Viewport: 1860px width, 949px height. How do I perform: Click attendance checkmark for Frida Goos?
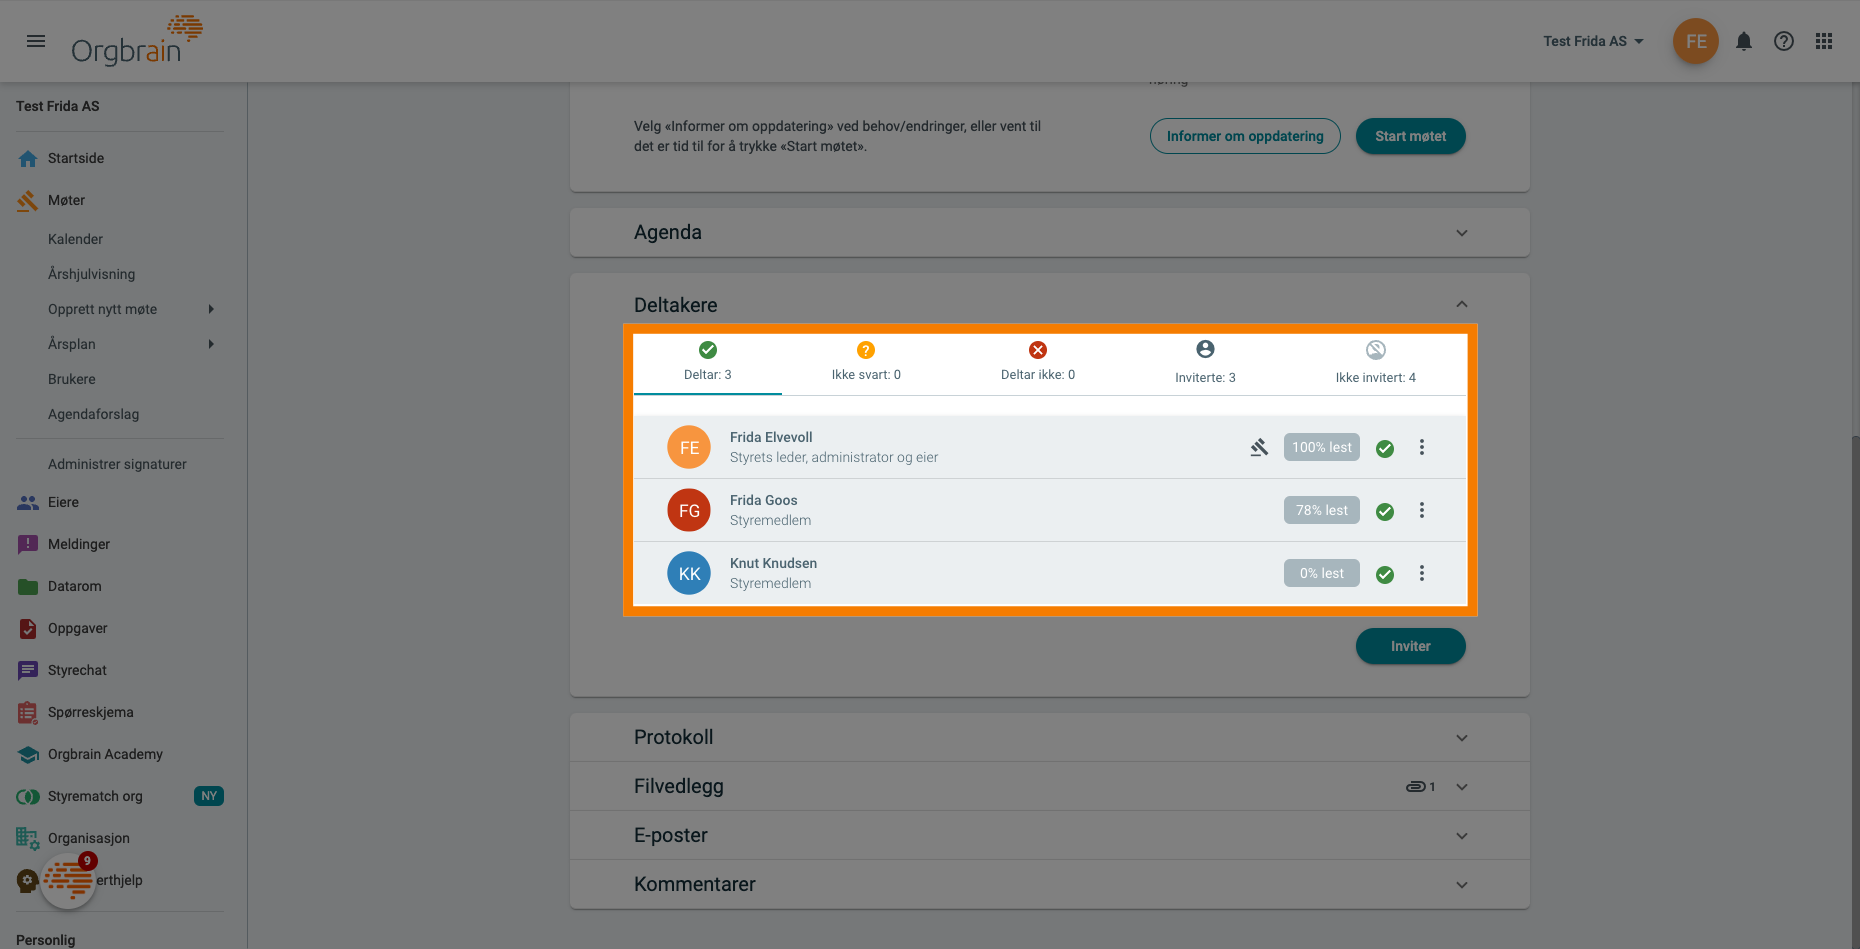(1385, 511)
